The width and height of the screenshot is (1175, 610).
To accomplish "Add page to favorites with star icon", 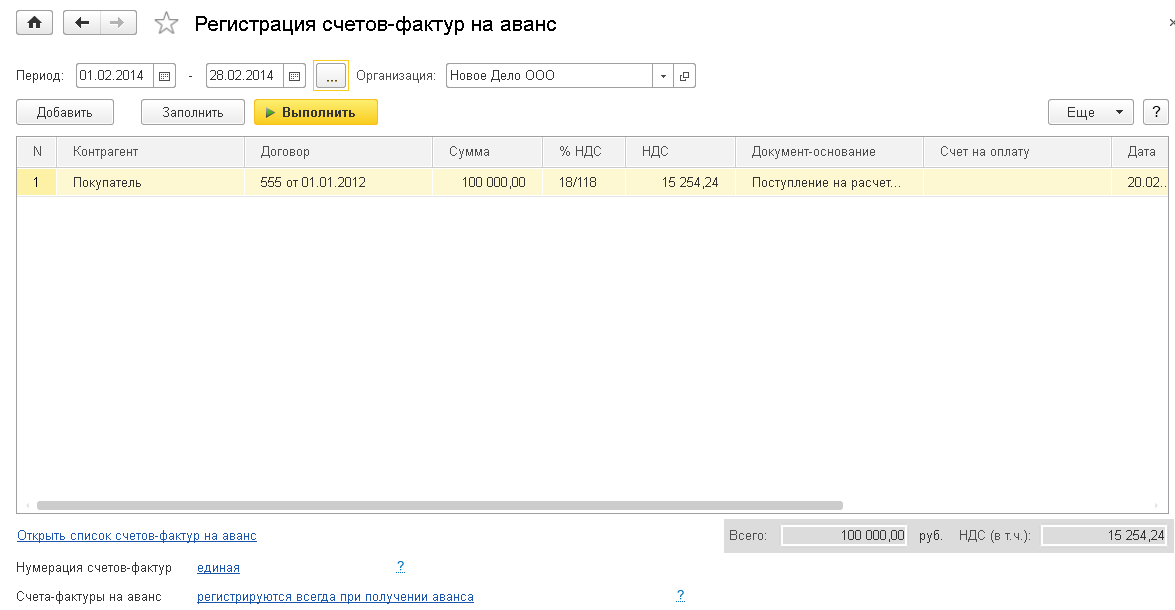I will click(167, 24).
